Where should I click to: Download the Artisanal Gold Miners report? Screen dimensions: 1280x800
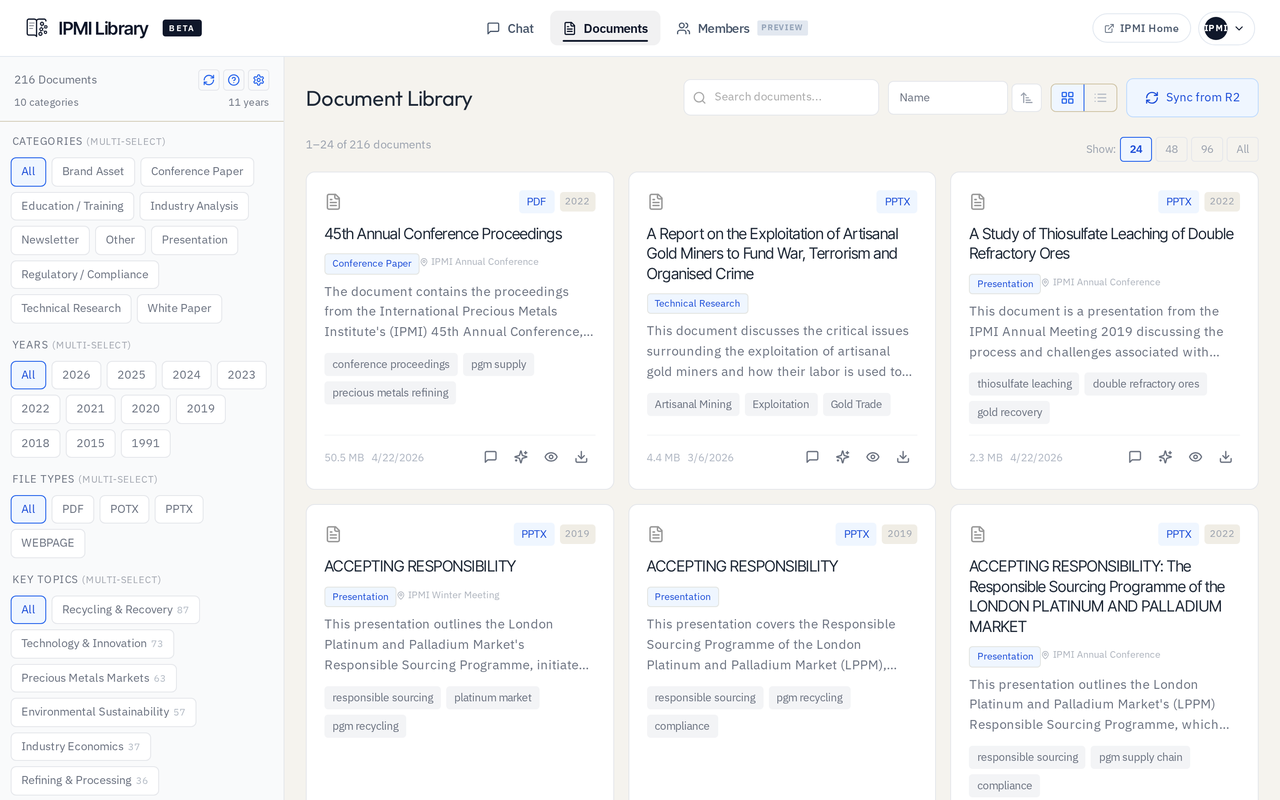pos(903,457)
